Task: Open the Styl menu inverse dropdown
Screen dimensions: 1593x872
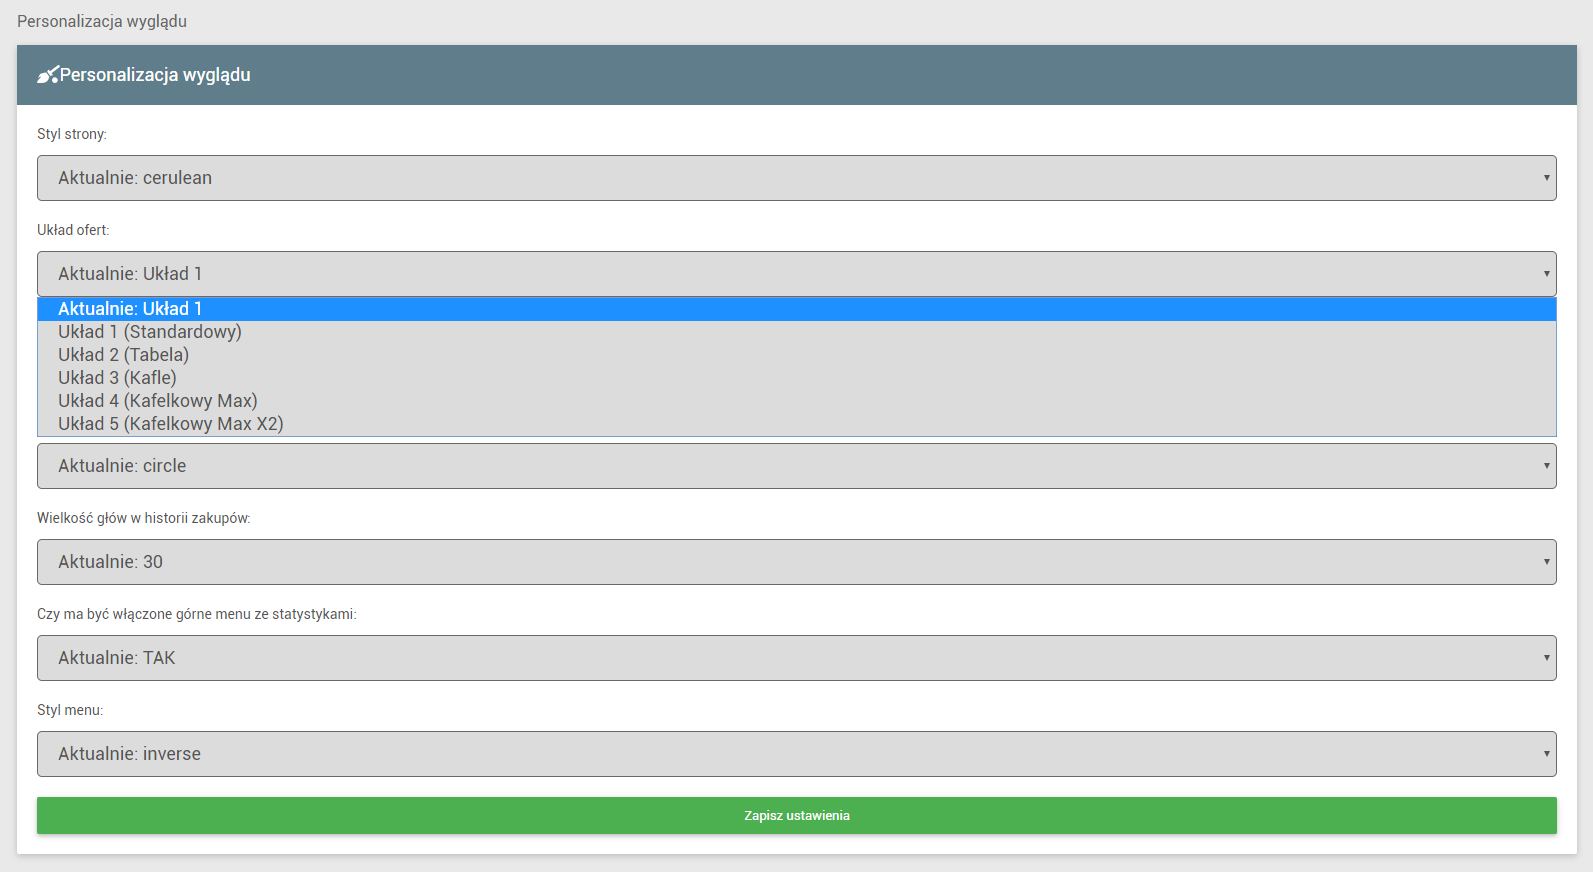Action: [796, 754]
